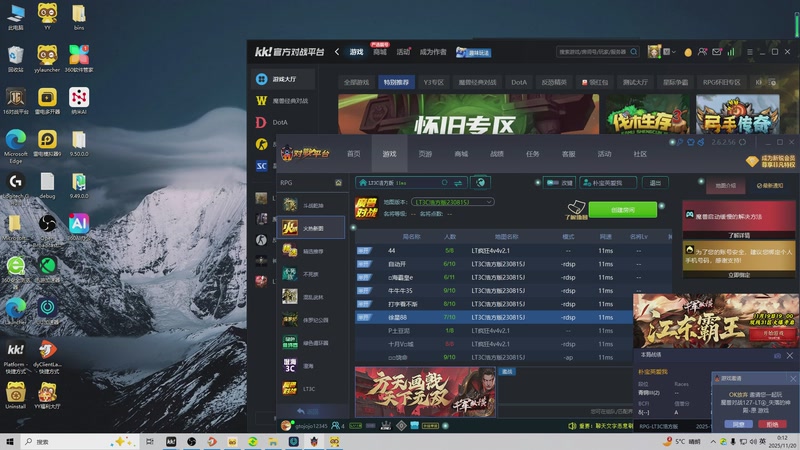The height and width of the screenshot is (450, 800).
Task: Click the RPG home icon
Action: [338, 183]
